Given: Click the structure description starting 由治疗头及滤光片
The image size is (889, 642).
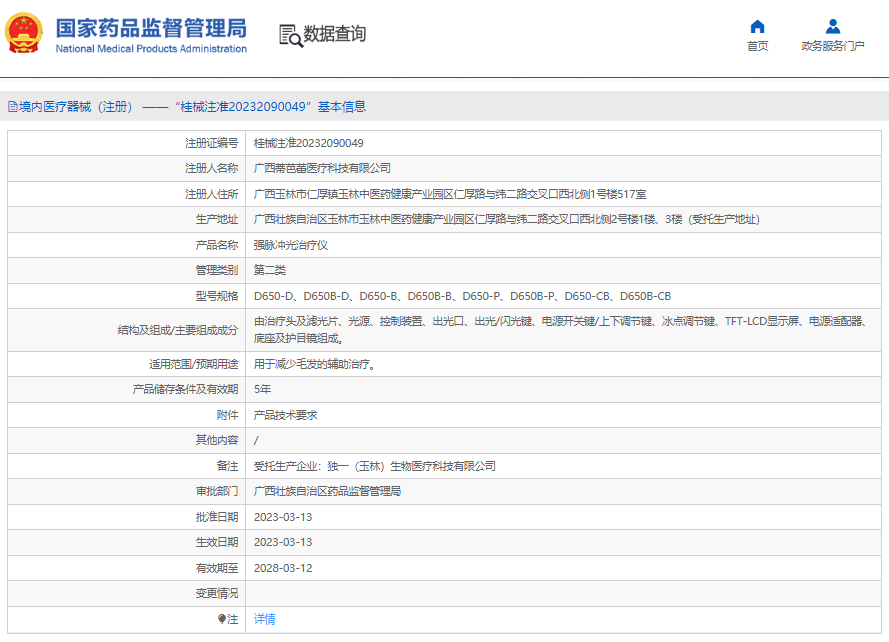Looking at the screenshot, I should pos(561,330).
